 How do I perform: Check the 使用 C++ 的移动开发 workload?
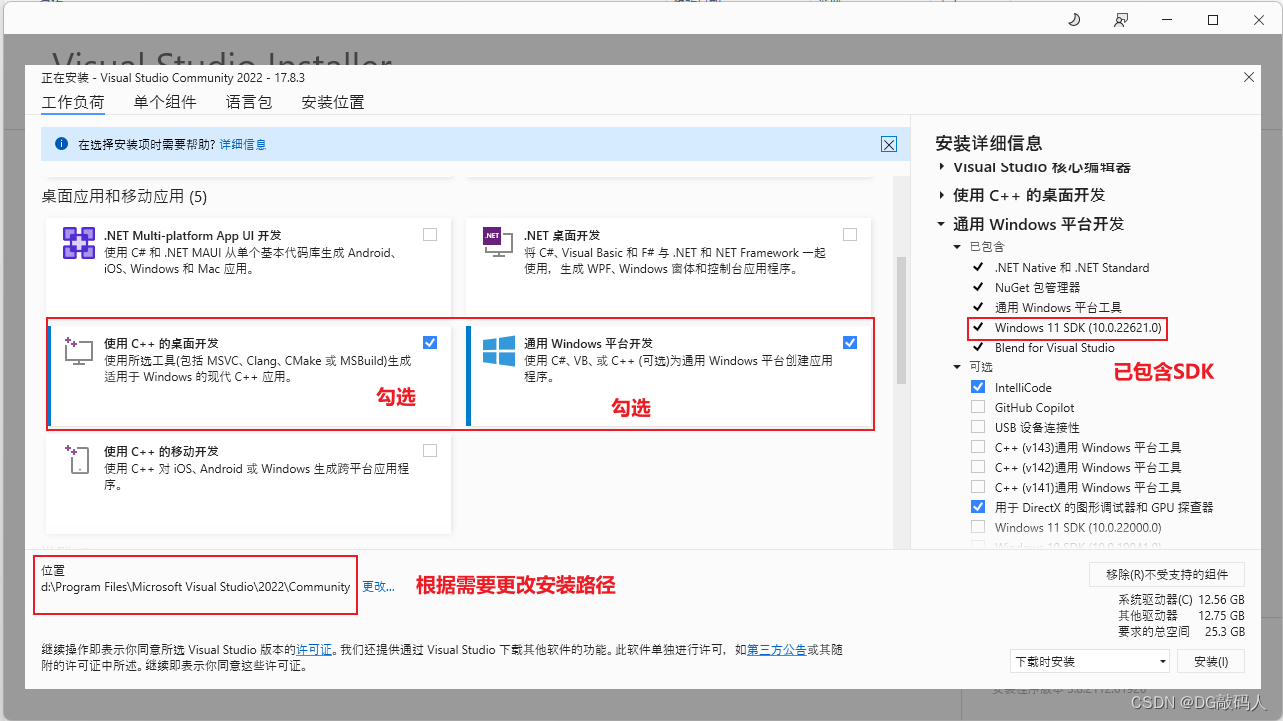430,451
